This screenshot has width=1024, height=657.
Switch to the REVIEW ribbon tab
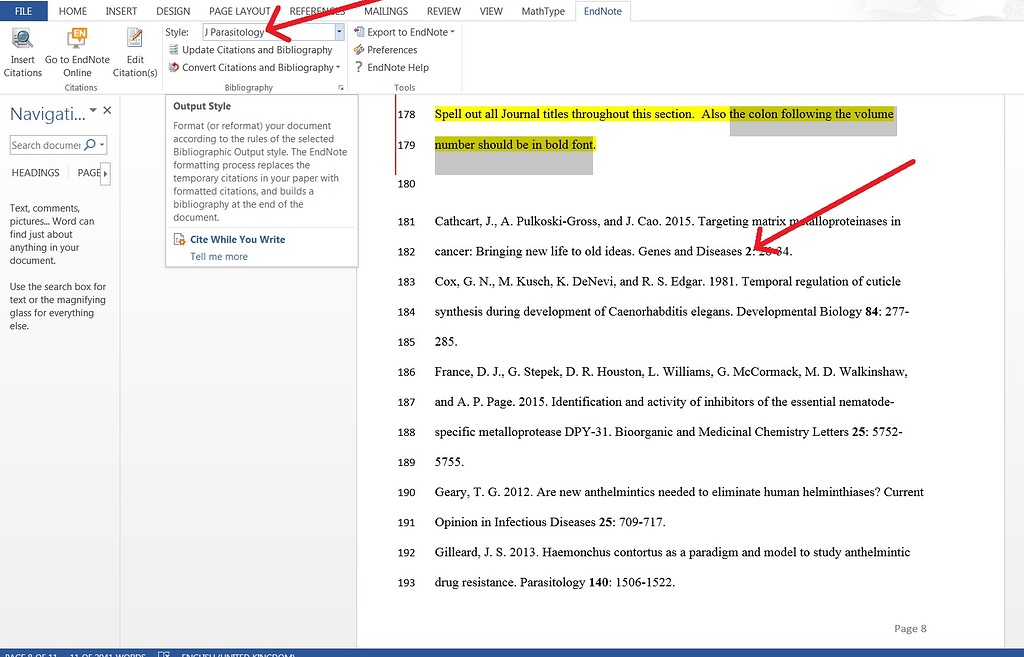(x=443, y=11)
